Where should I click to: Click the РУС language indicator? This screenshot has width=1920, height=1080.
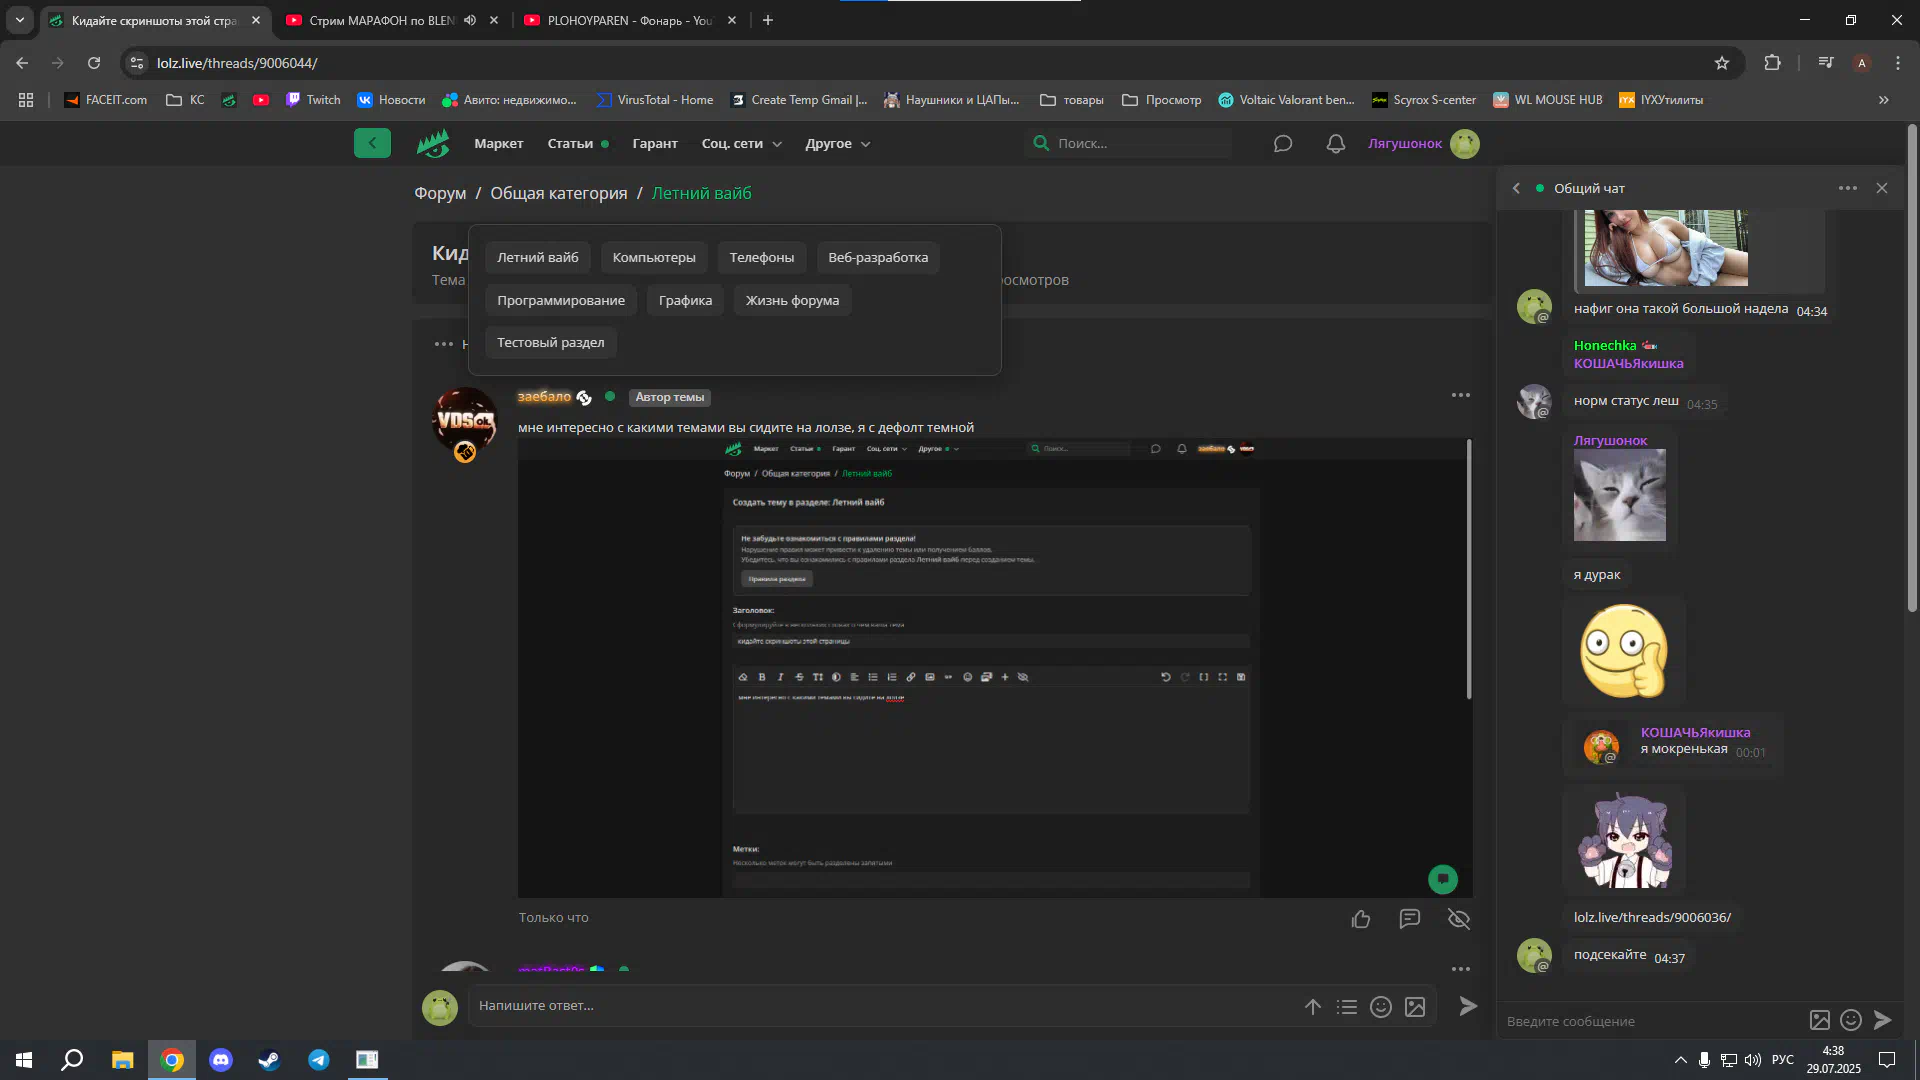pyautogui.click(x=1783, y=1060)
